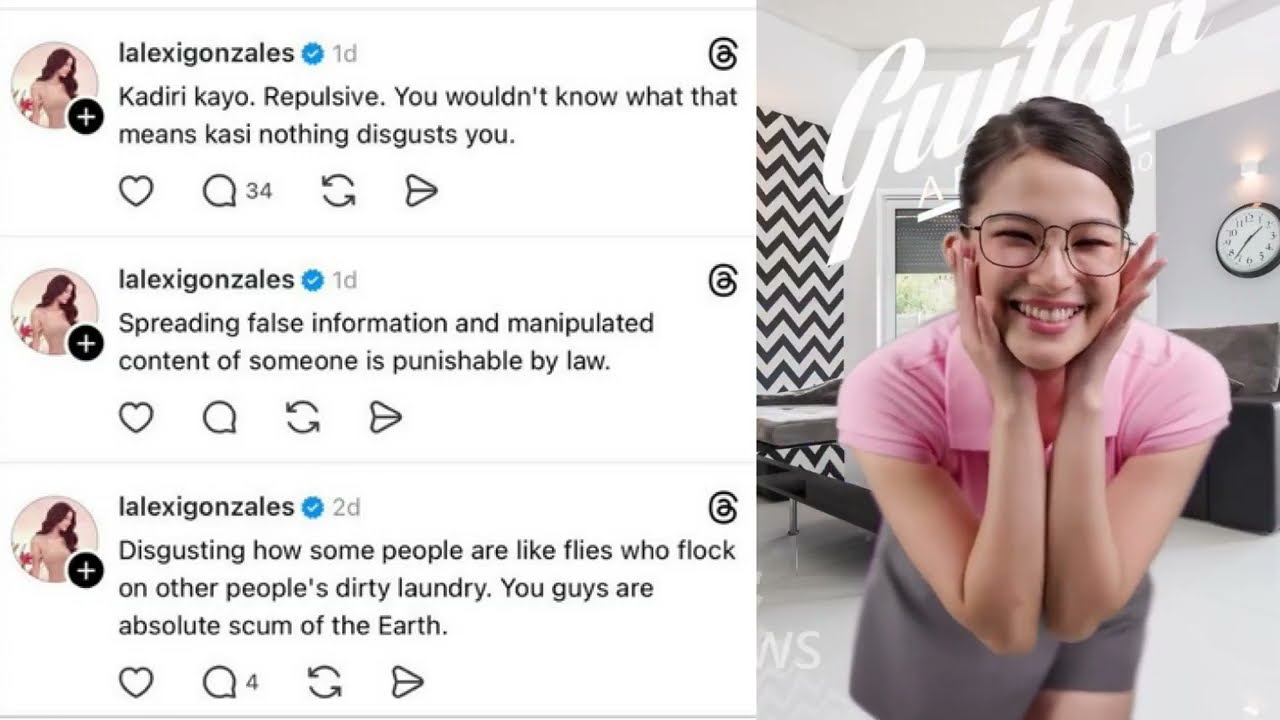The width and height of the screenshot is (1280, 720).
Task: Select the video frame of smiling woman
Action: 1018,360
